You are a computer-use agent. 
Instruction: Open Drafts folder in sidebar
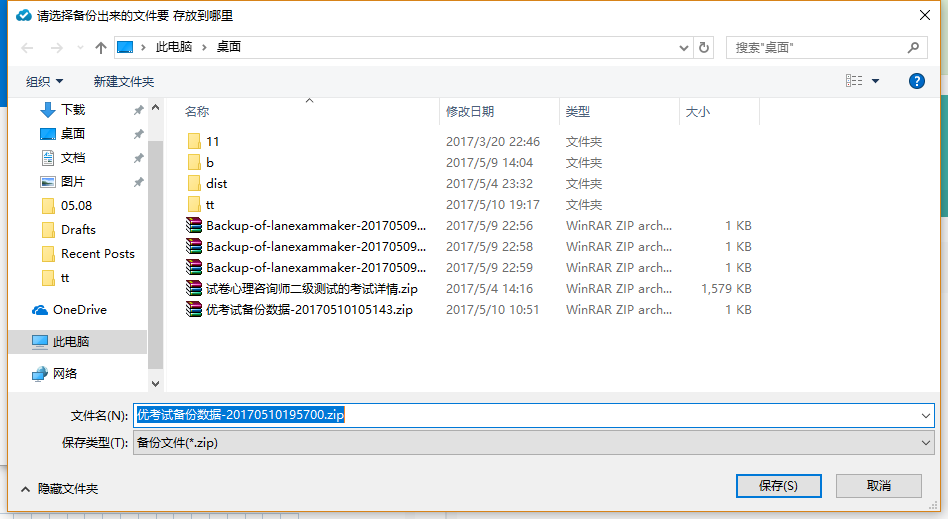click(x=78, y=230)
